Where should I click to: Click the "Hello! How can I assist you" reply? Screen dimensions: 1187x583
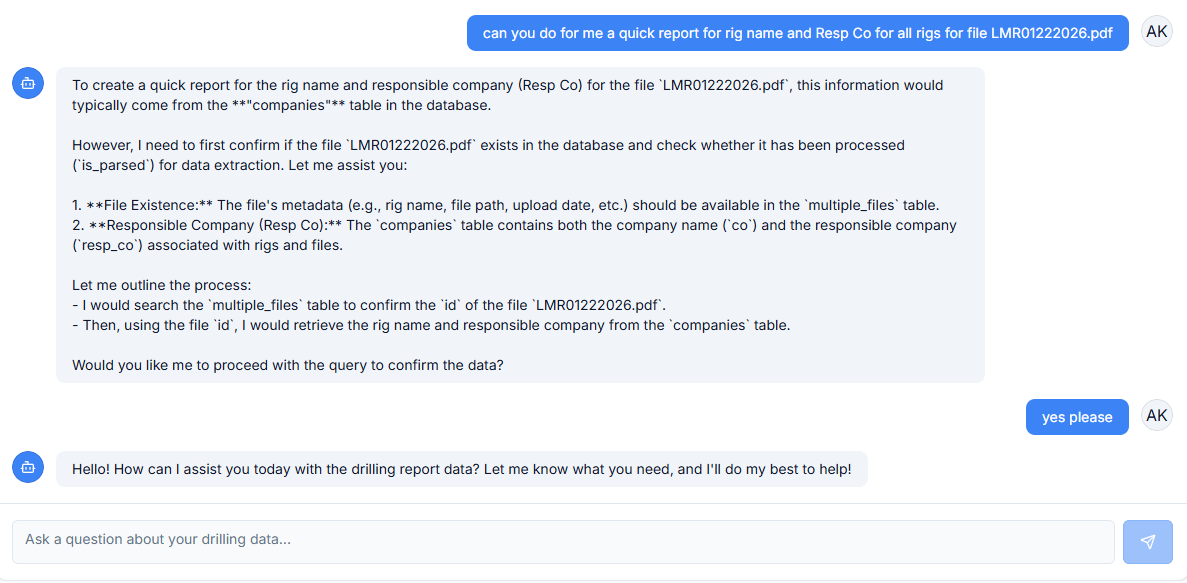(461, 469)
